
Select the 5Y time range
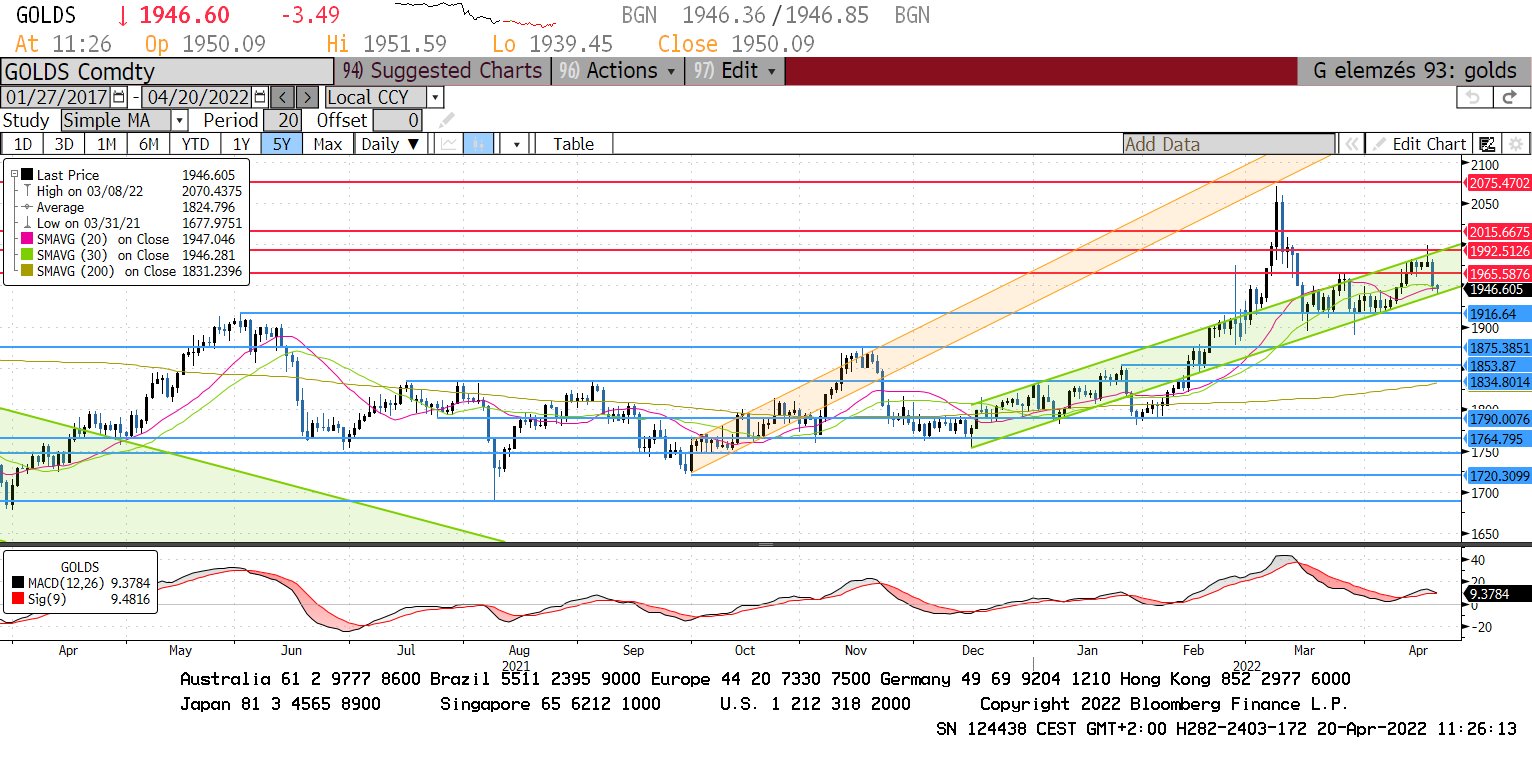click(282, 144)
